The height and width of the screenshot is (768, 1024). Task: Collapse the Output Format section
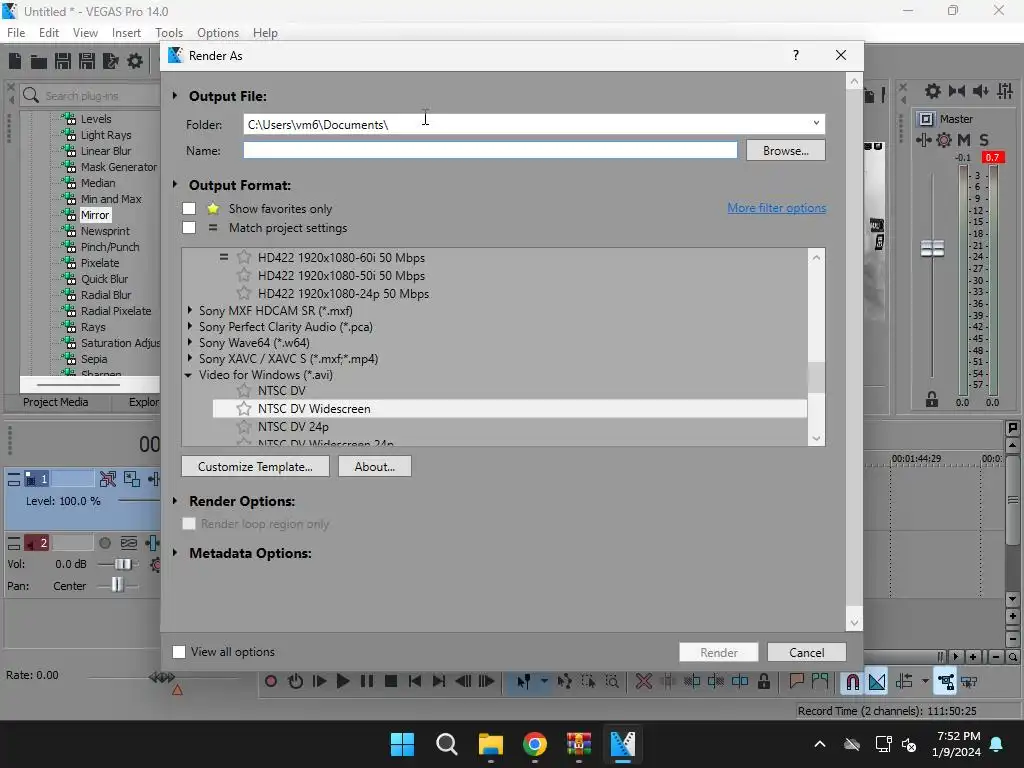pos(175,185)
